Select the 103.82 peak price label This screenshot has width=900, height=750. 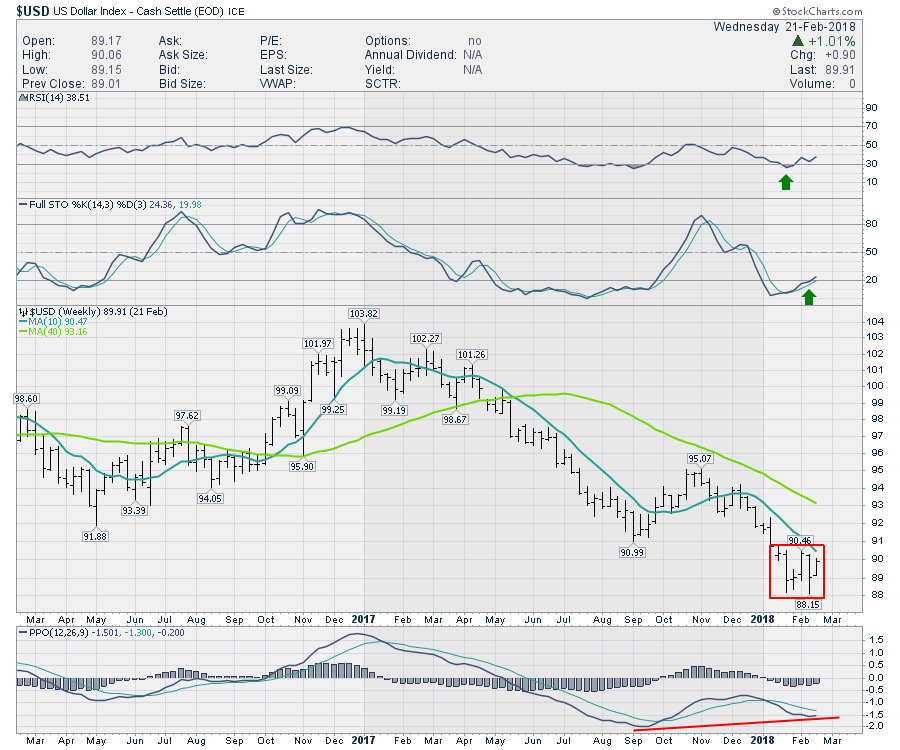pos(363,314)
